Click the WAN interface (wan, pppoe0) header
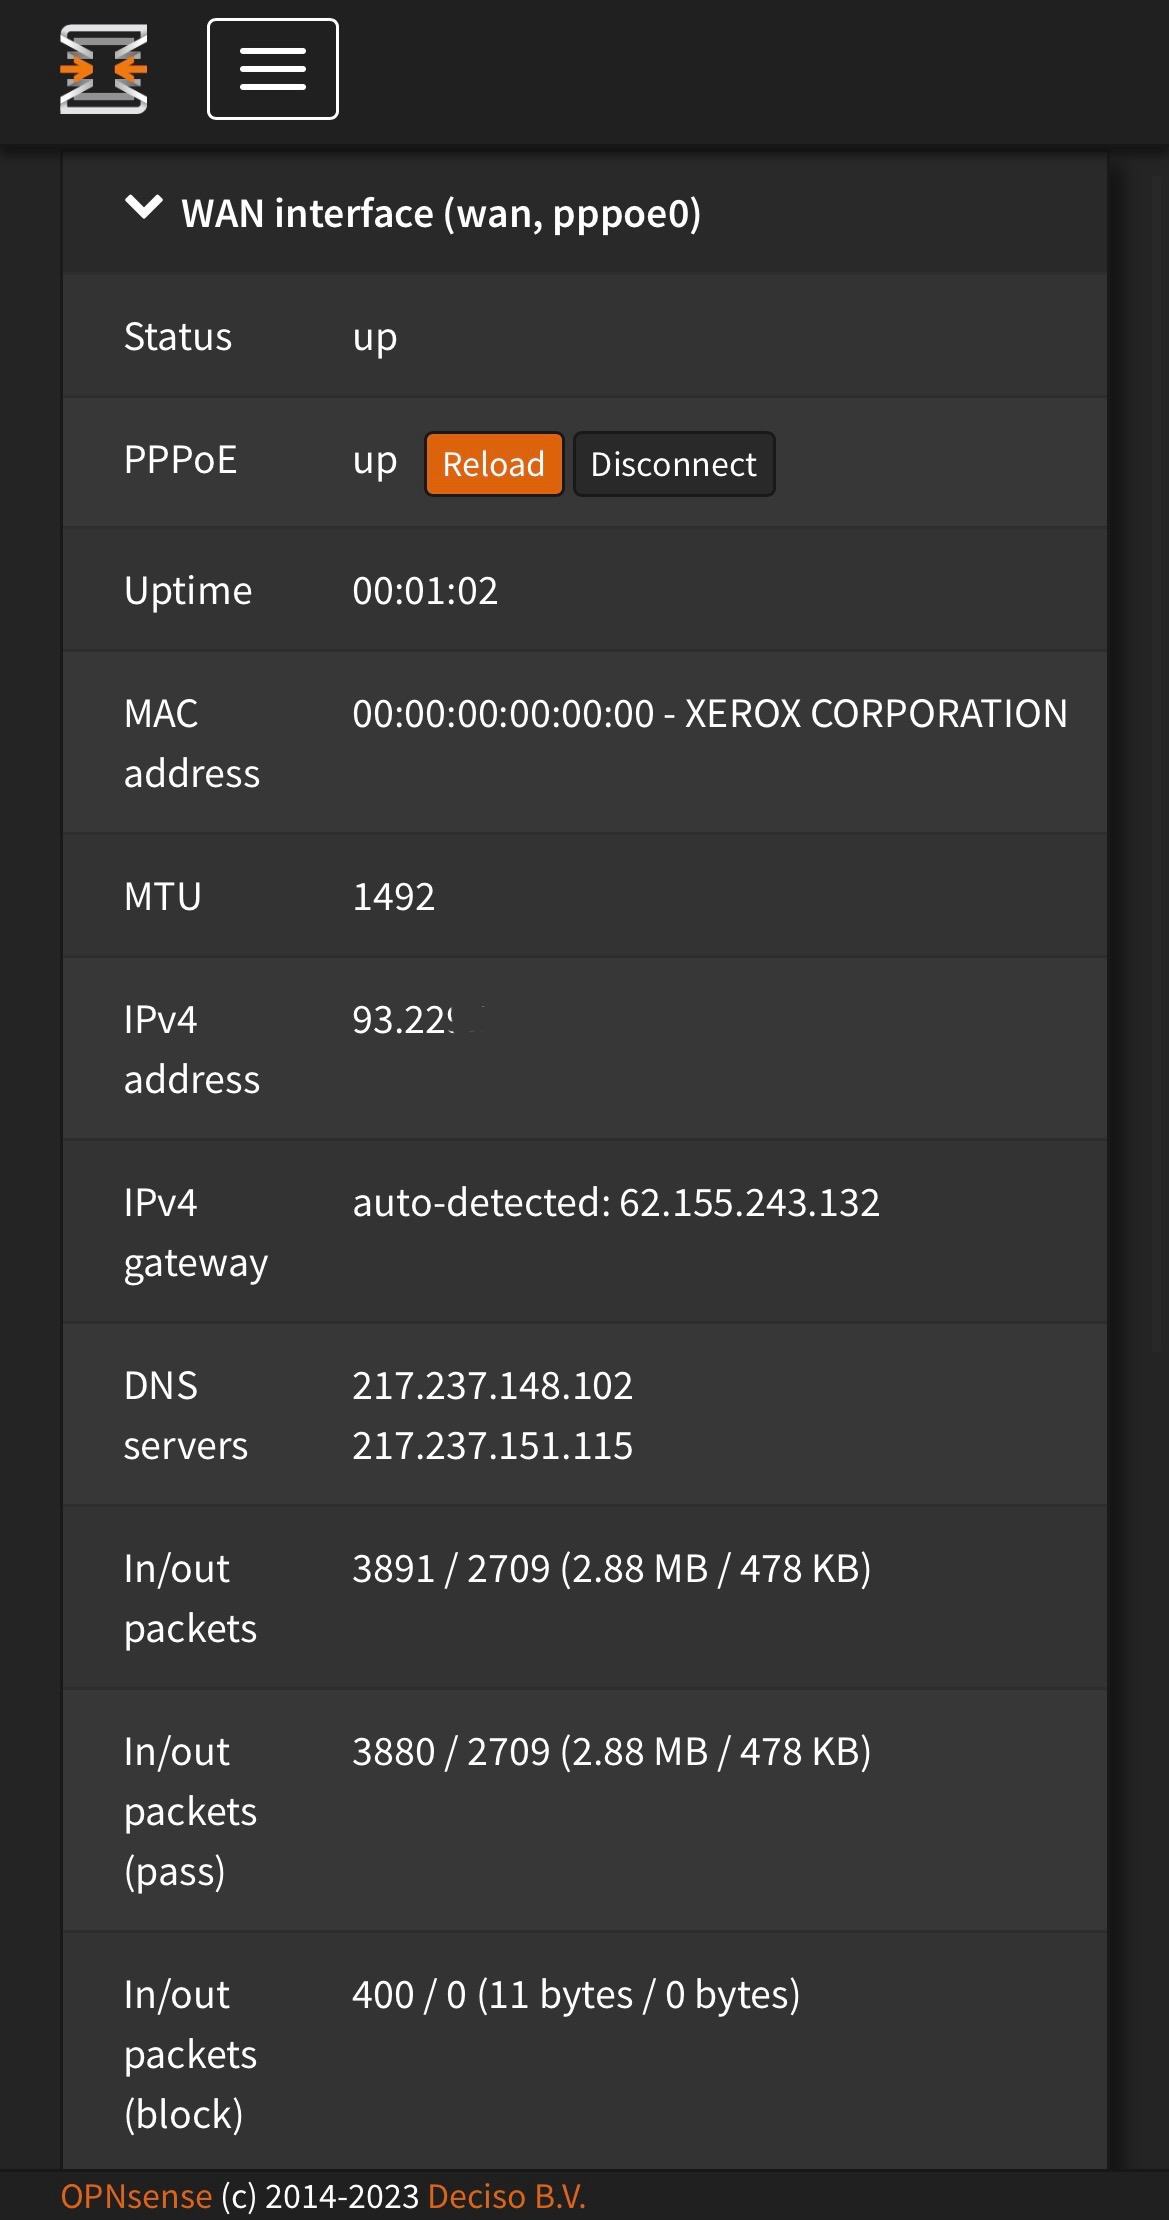The height and width of the screenshot is (2220, 1169). pos(441,213)
